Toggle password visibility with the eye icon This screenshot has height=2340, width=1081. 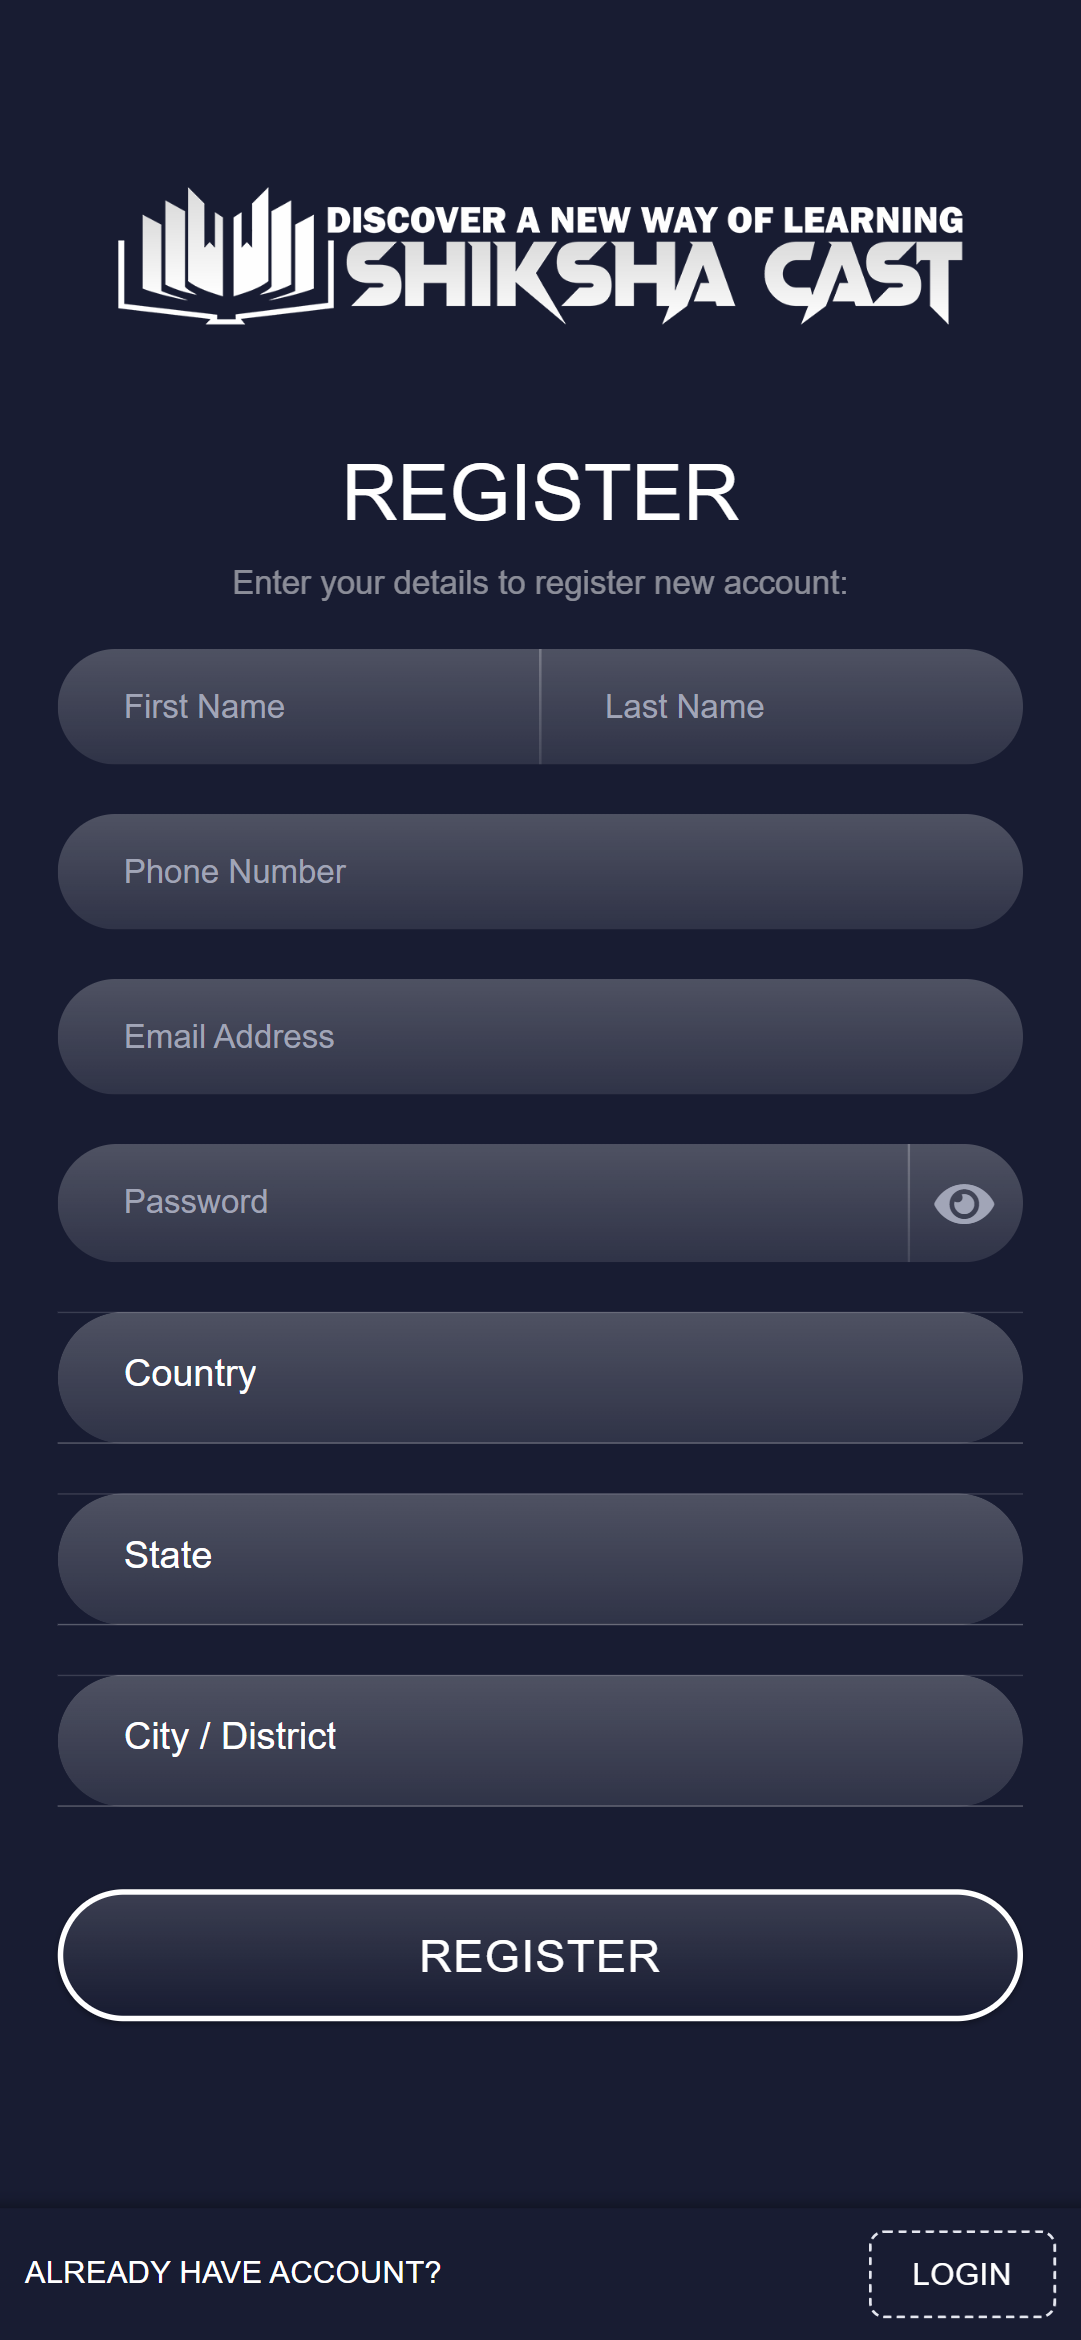[964, 1203]
